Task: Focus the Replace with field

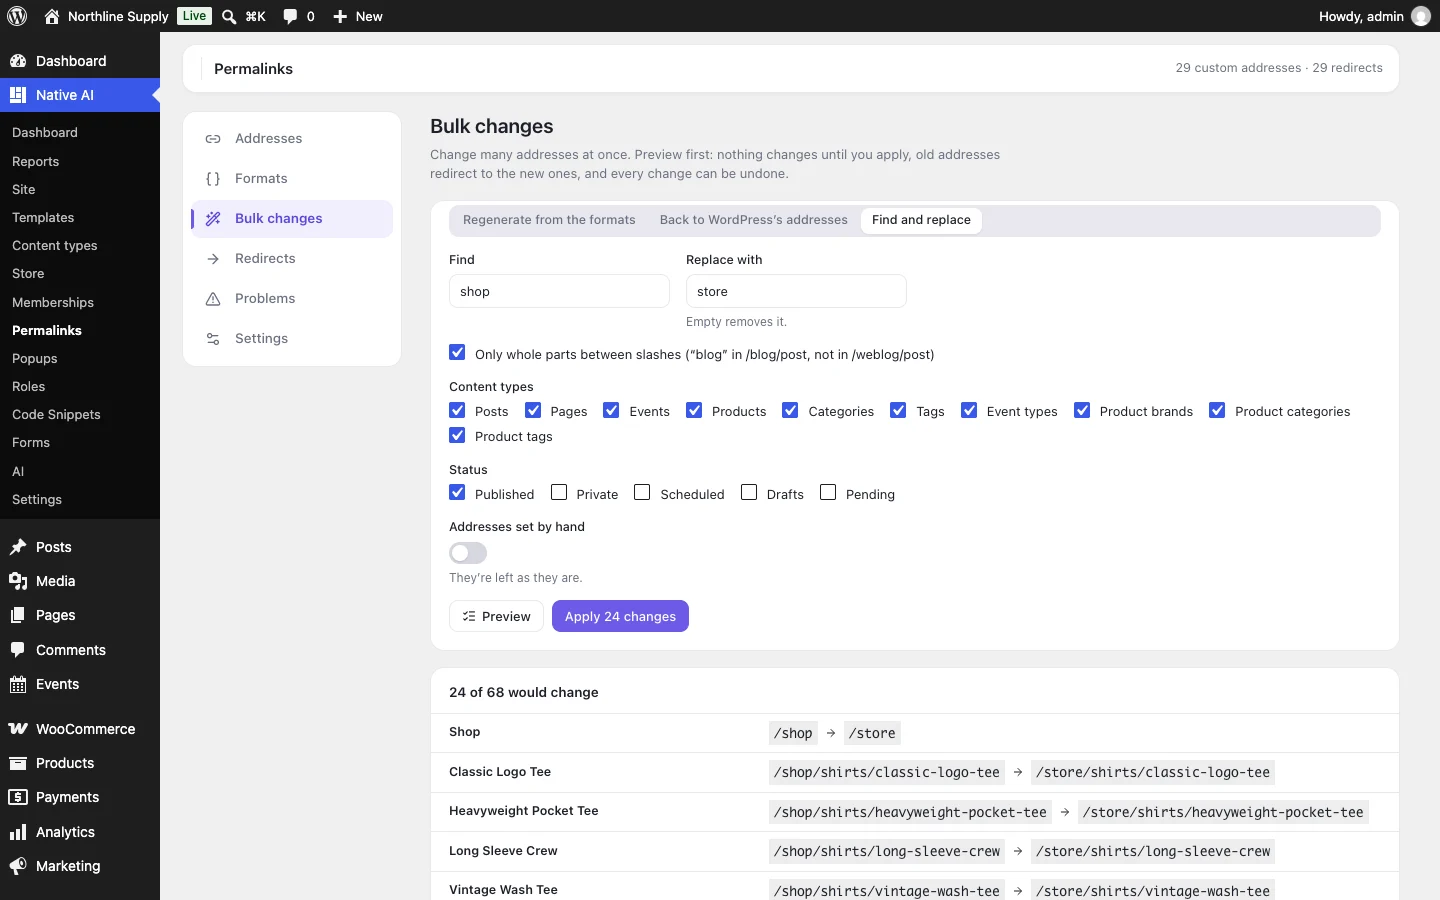Action: (x=796, y=291)
